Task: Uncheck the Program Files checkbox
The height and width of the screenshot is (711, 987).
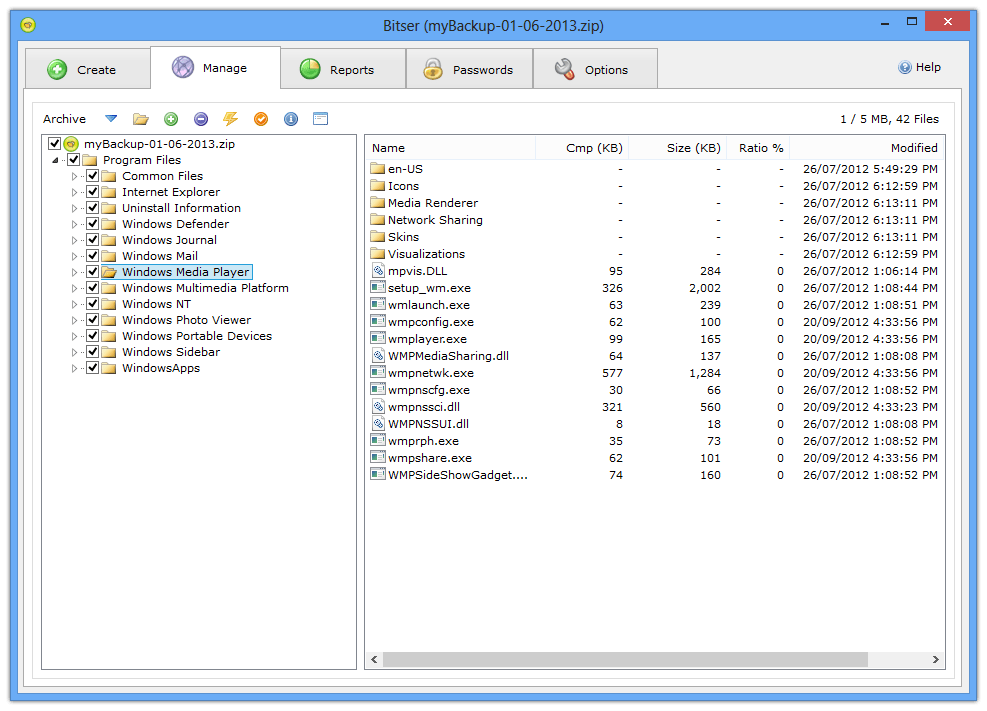Action: coord(74,160)
